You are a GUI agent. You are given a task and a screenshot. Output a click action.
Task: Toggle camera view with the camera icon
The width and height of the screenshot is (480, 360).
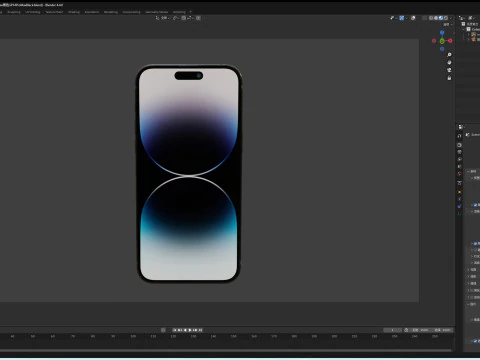[x=449, y=70]
